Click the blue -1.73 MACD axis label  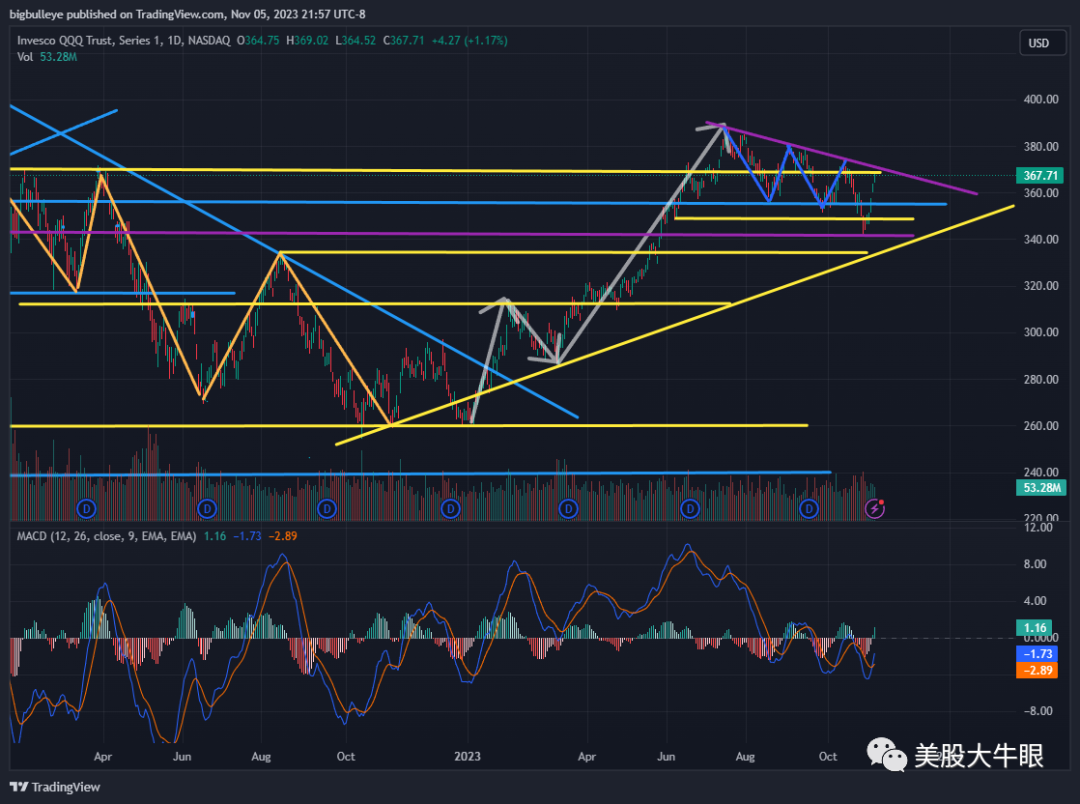point(1037,654)
